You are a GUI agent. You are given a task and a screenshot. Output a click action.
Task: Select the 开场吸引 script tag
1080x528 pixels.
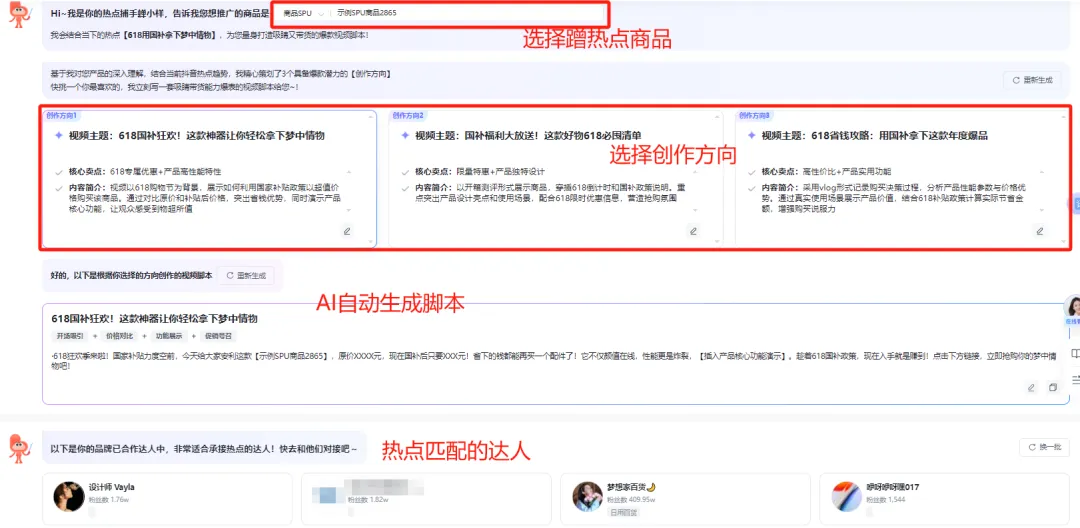(71, 336)
